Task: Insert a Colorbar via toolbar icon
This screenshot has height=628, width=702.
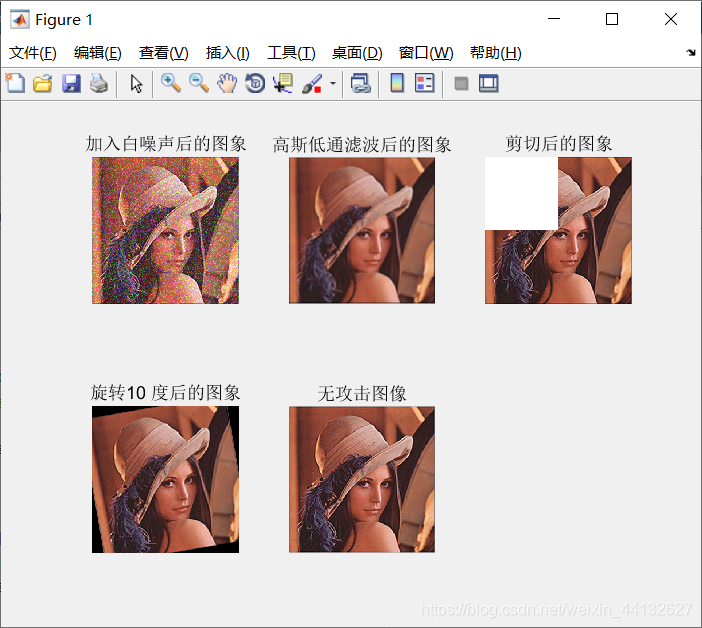Action: [397, 83]
